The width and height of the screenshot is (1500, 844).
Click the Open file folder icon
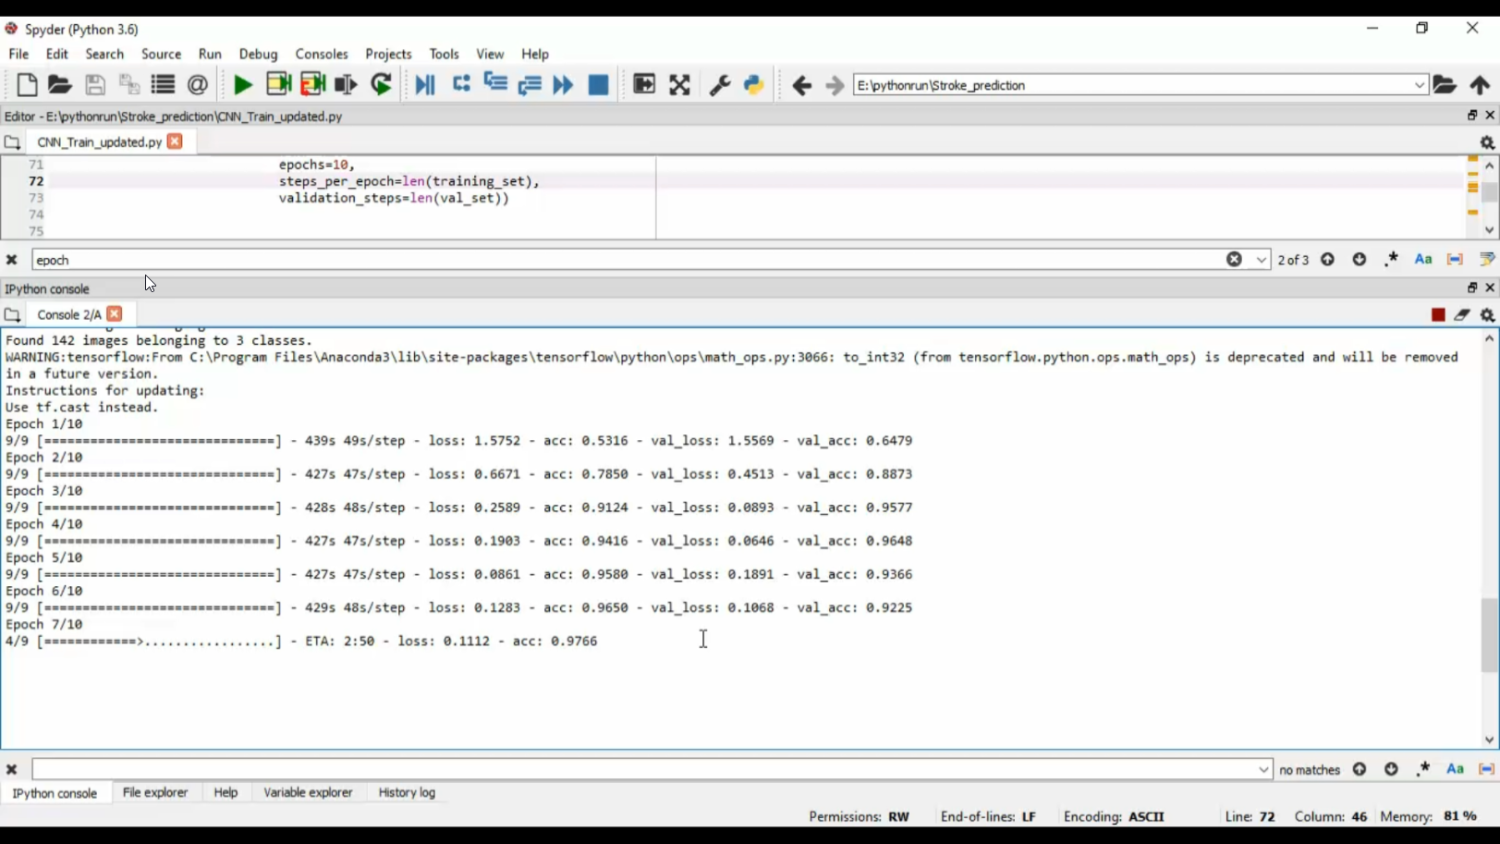tap(60, 85)
